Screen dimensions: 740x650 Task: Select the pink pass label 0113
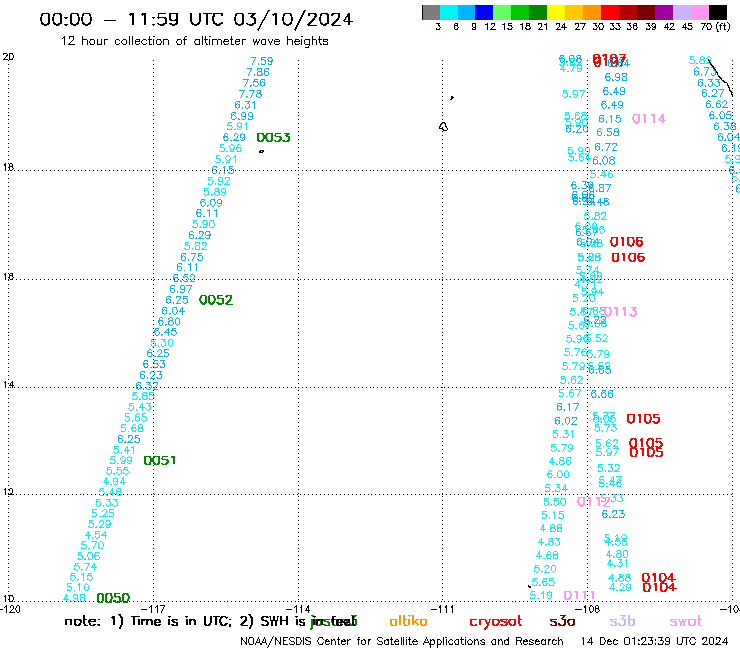pos(620,312)
